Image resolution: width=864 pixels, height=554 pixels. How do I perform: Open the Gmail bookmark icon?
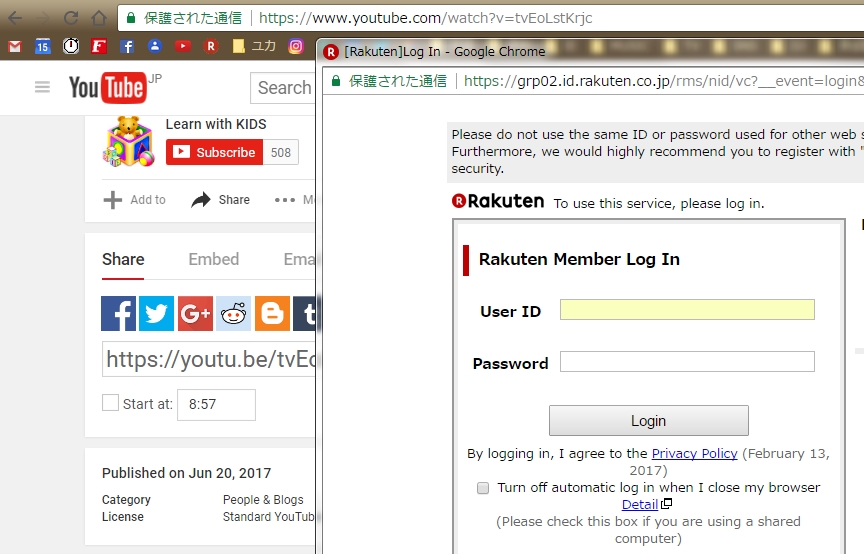14,46
